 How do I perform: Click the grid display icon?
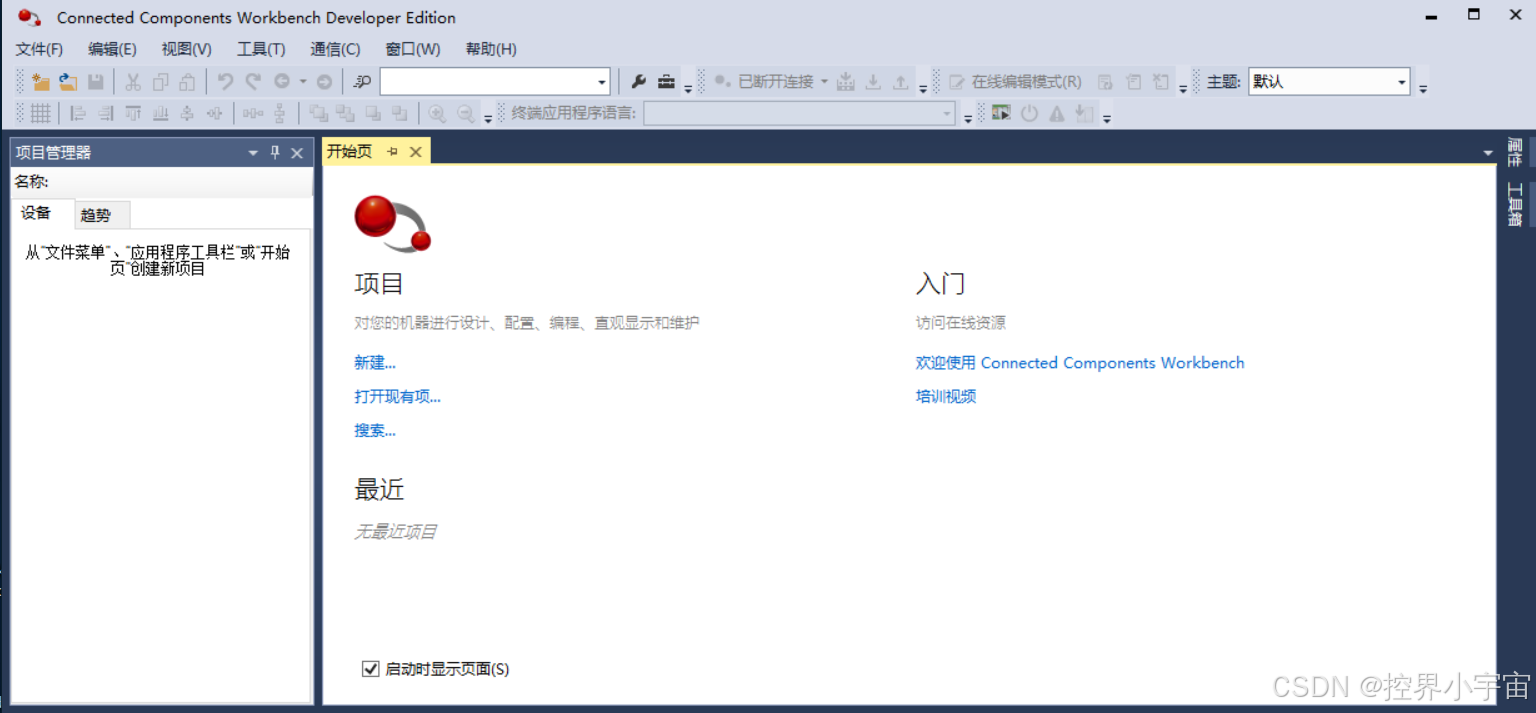click(40, 113)
